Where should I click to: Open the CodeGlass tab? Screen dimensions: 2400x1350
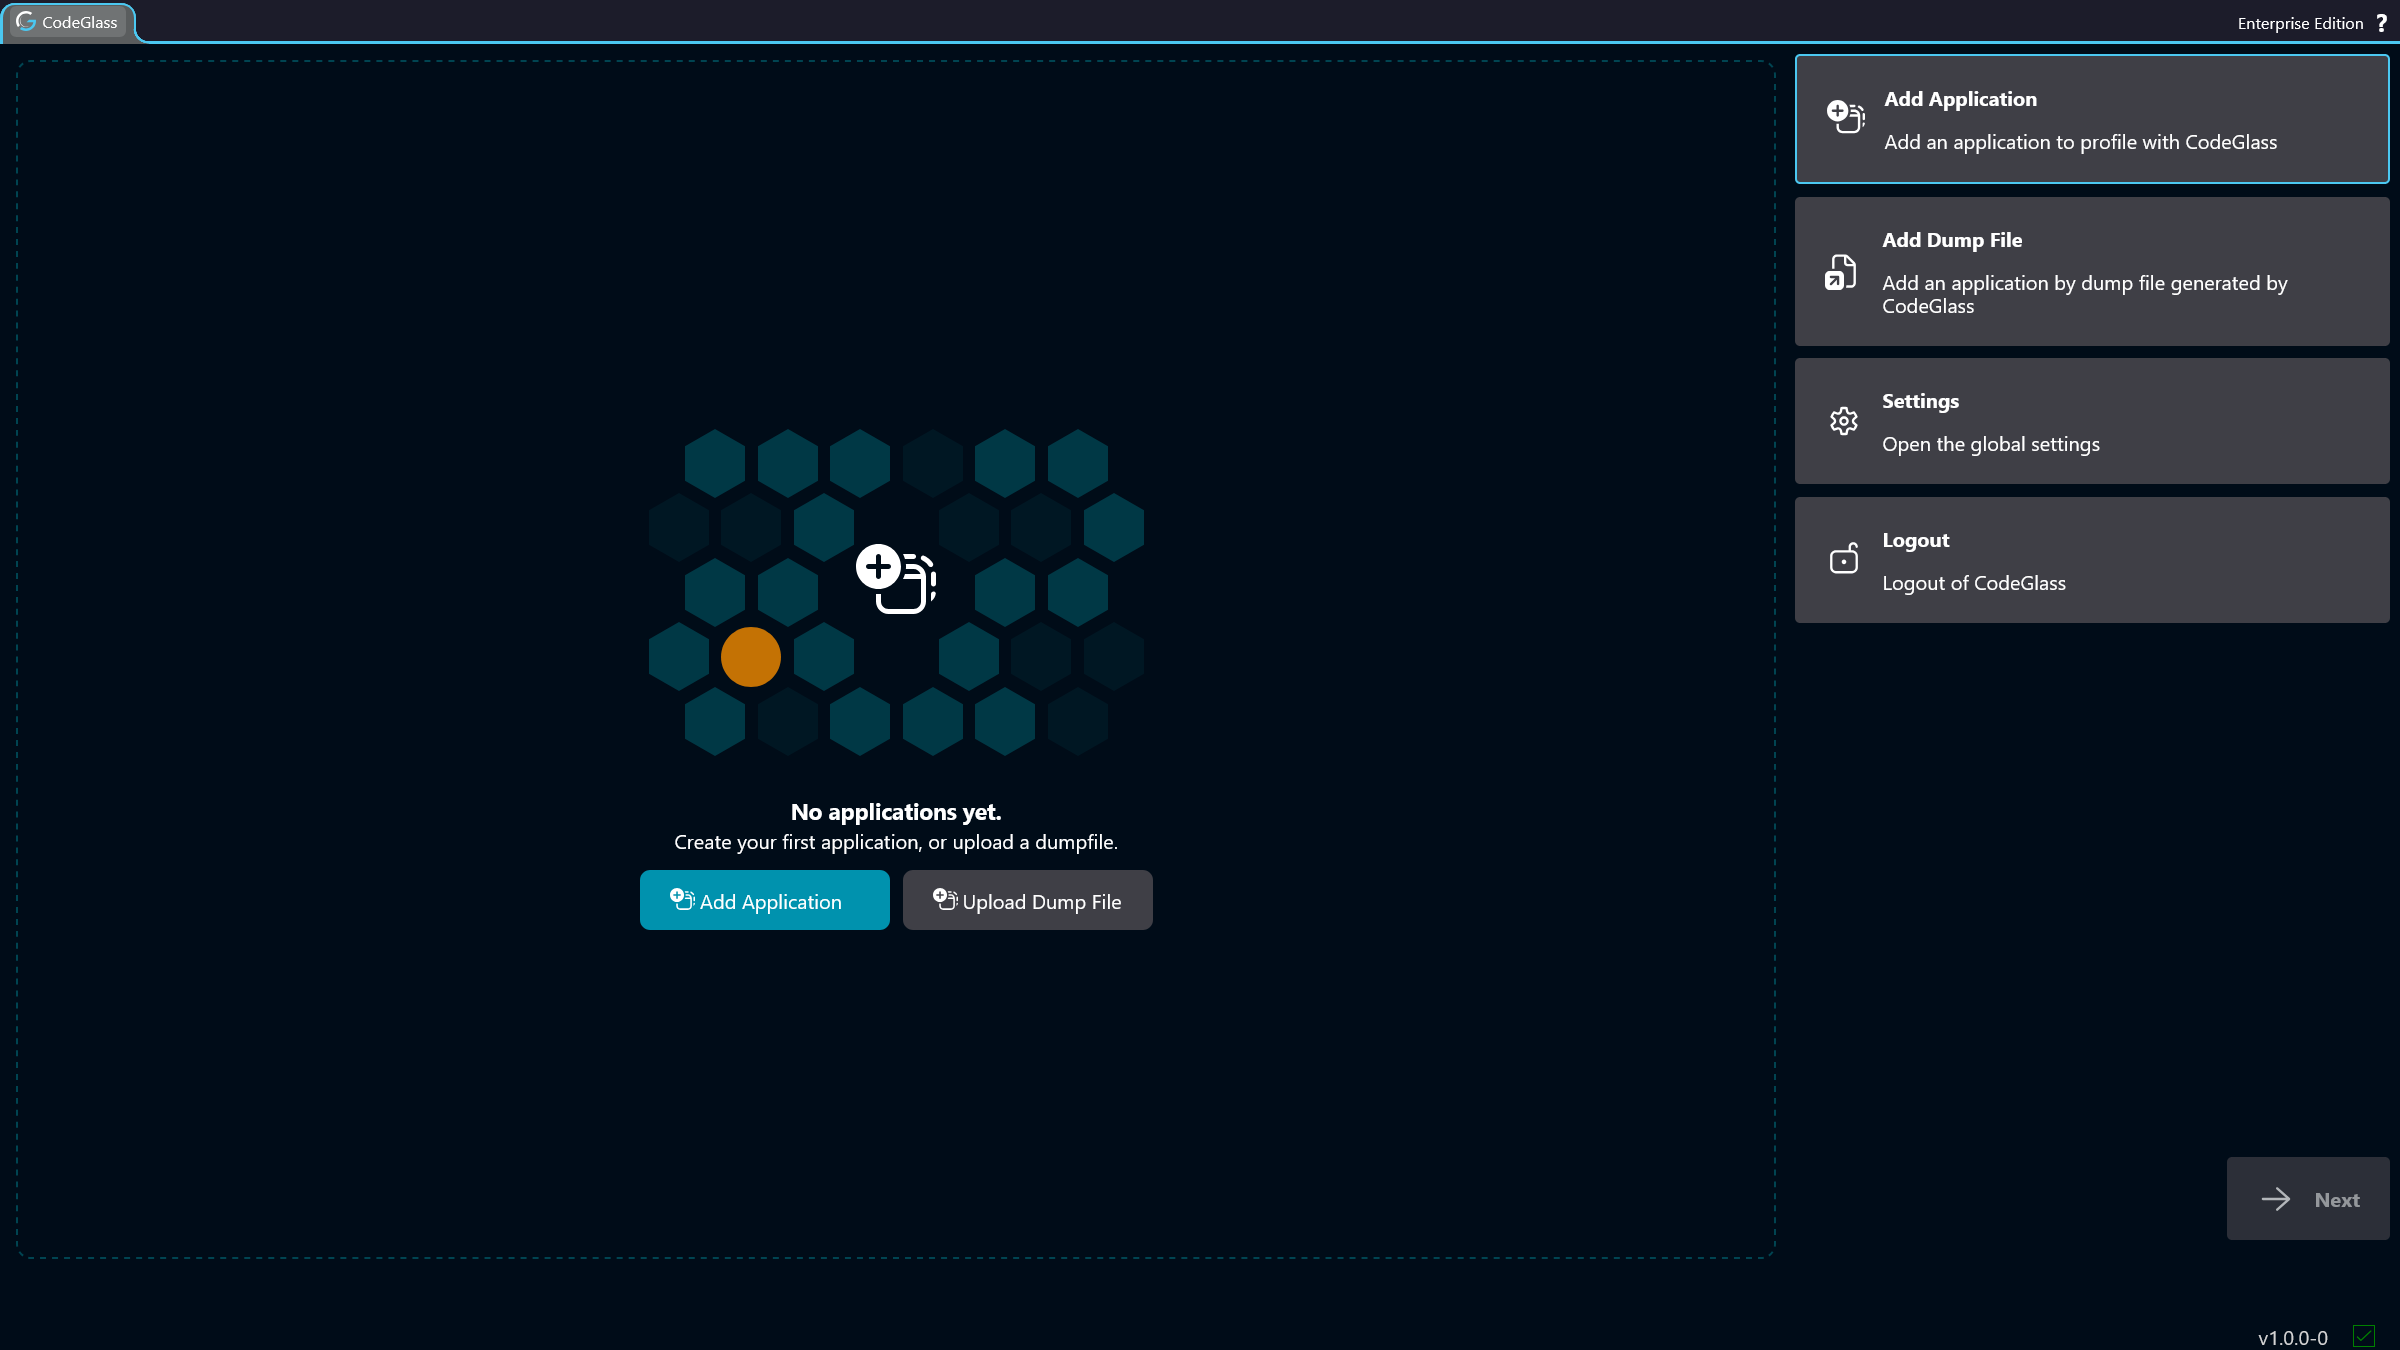[68, 22]
